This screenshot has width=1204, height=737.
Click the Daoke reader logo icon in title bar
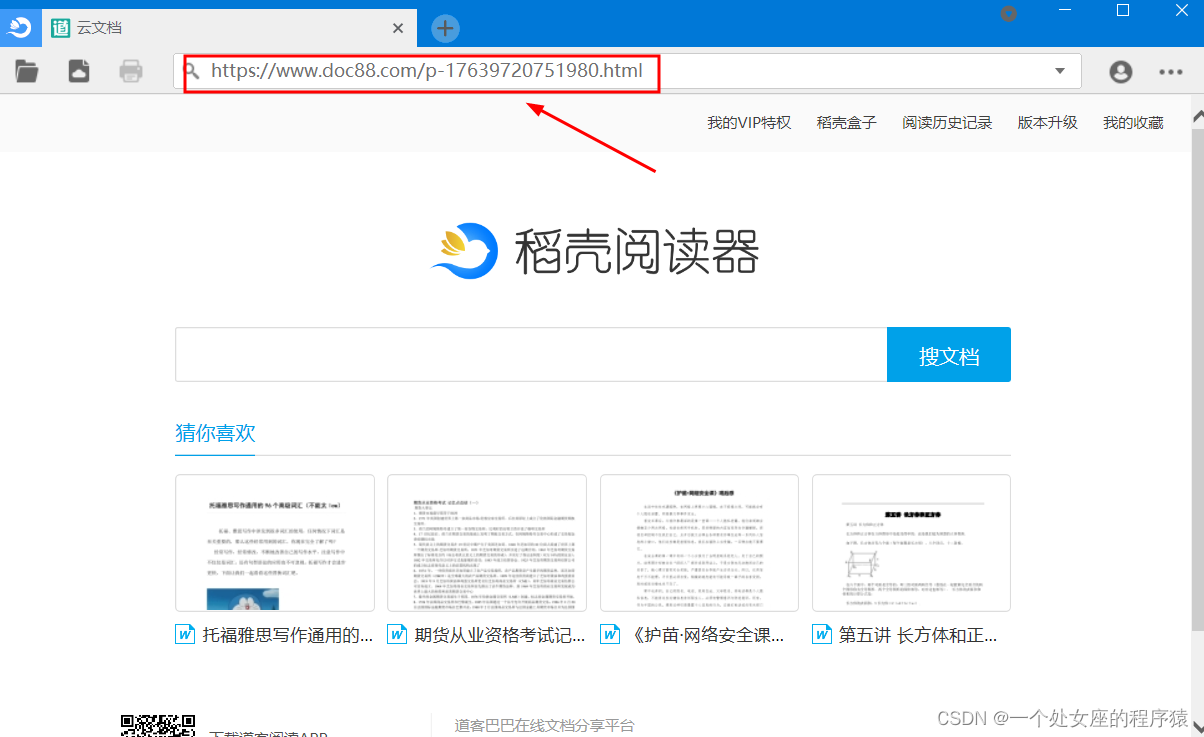coord(20,27)
